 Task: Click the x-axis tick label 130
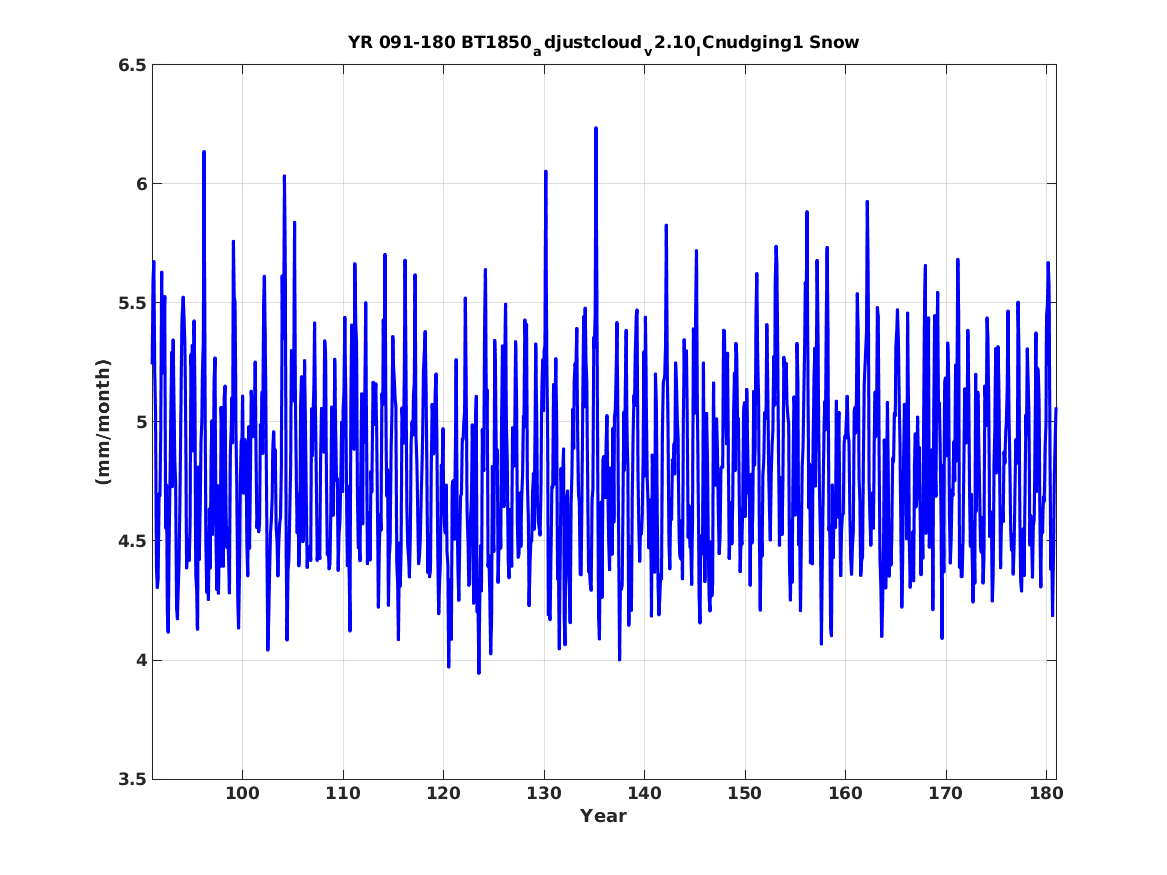543,794
